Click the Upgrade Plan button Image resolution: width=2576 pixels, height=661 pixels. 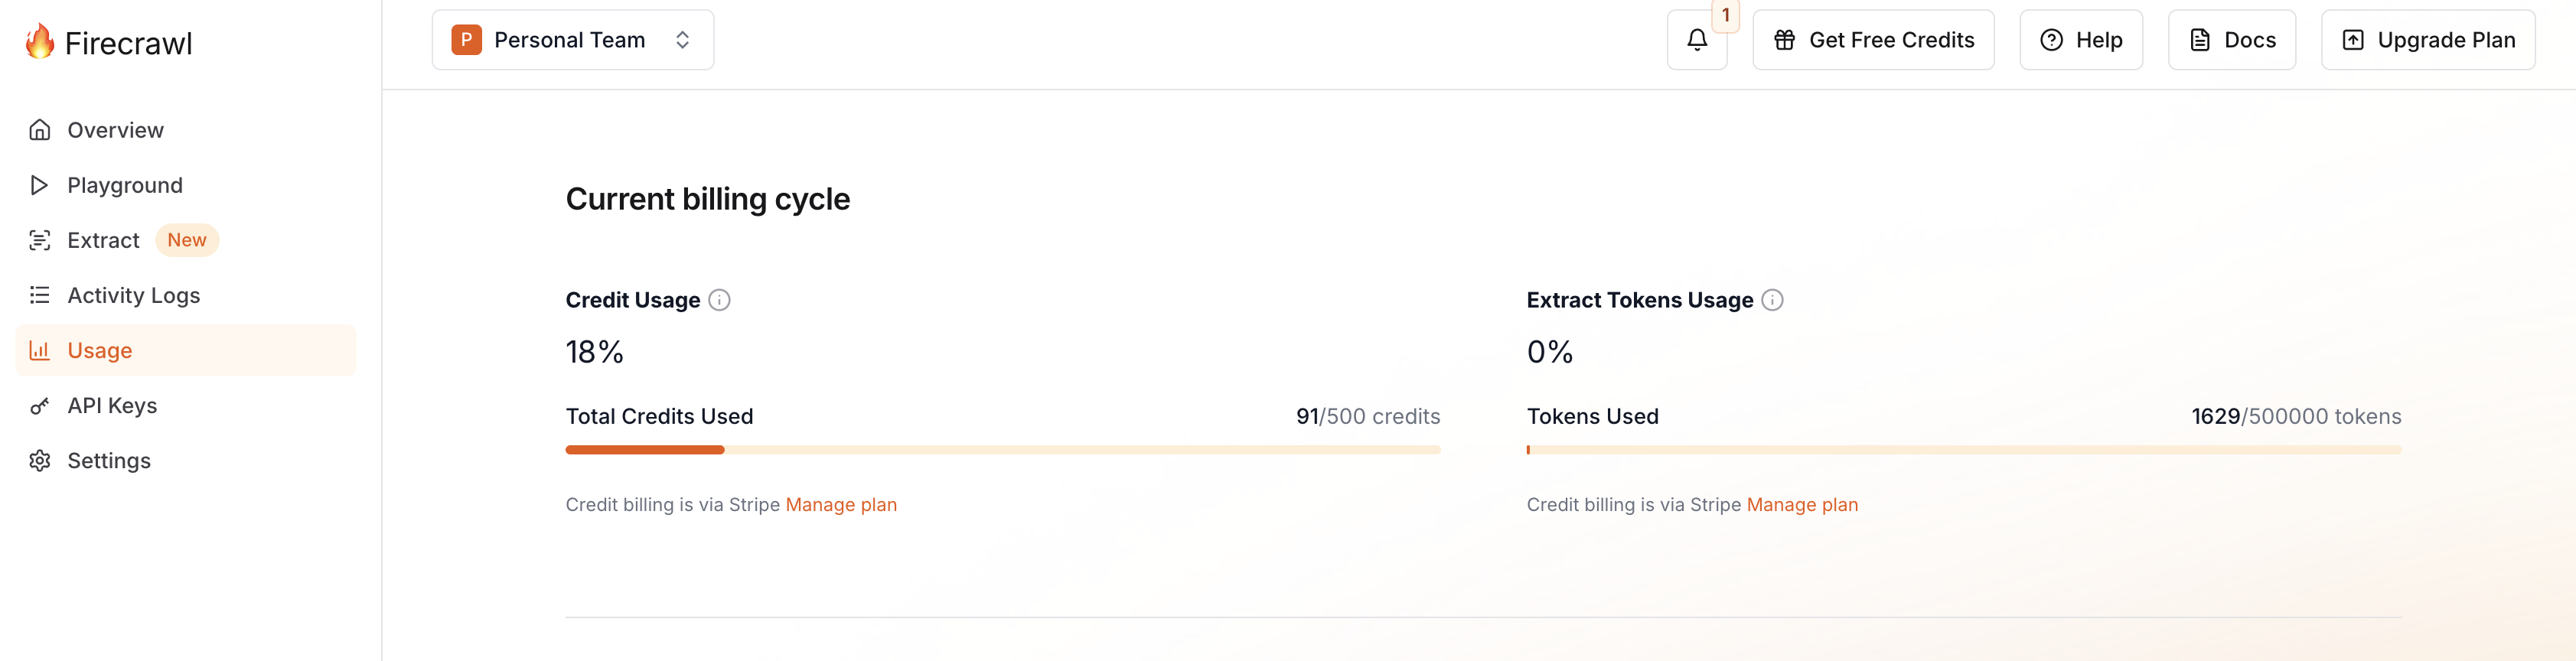pos(2428,40)
